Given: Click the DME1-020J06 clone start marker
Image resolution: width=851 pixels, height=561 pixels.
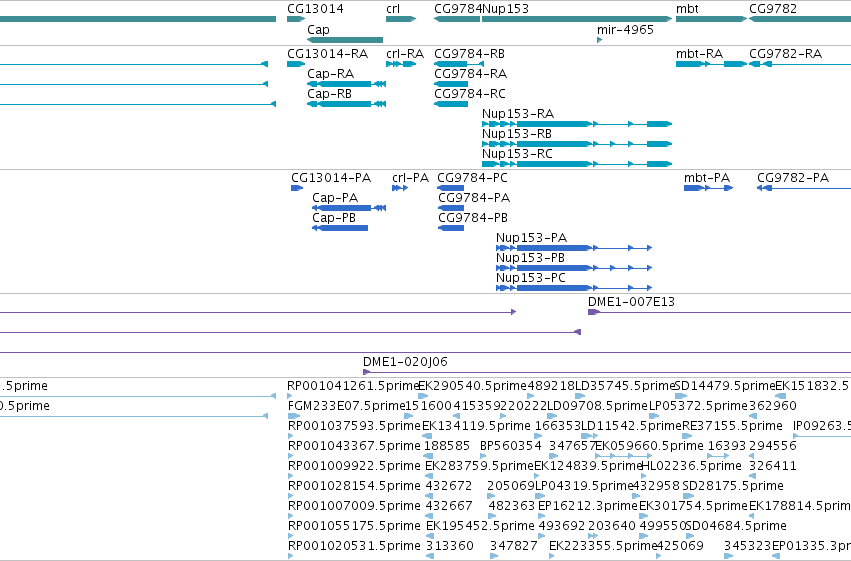Looking at the screenshot, I should (366, 372).
